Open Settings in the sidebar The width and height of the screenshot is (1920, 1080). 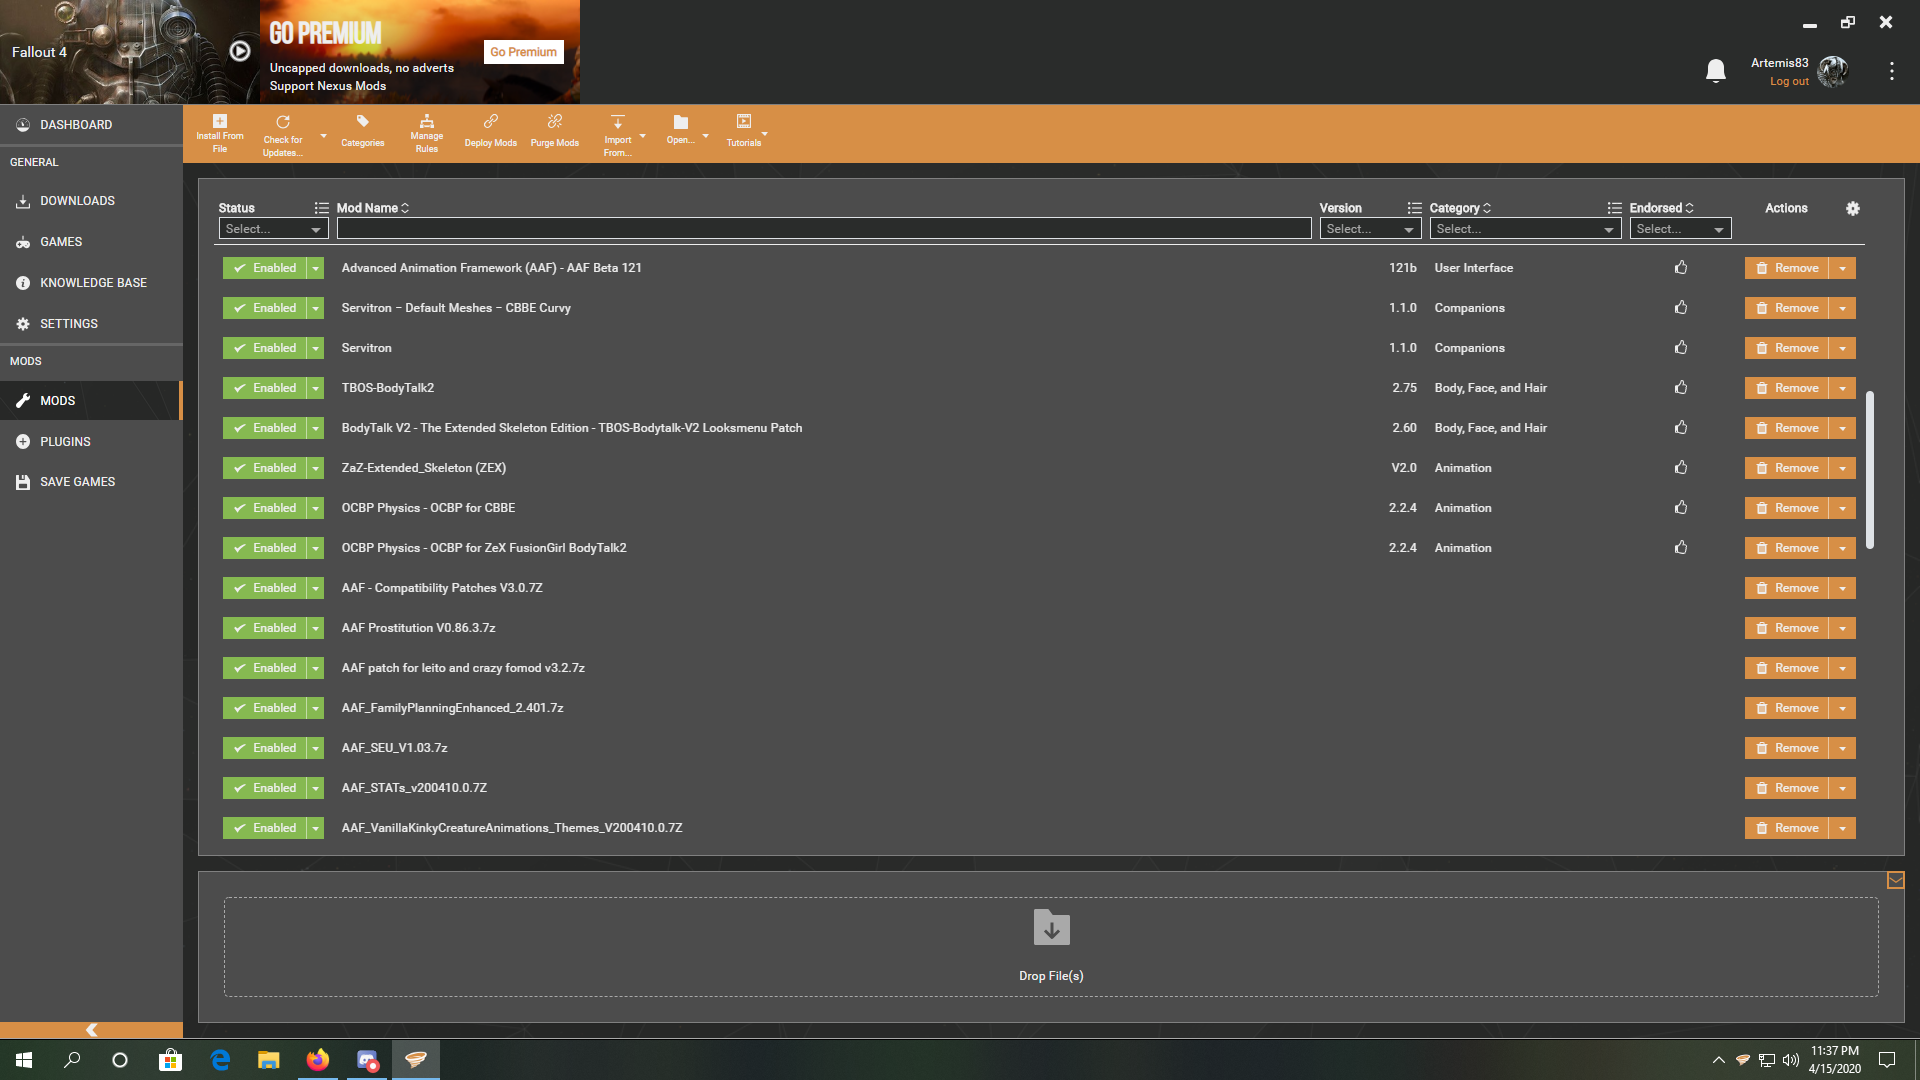[x=91, y=324]
